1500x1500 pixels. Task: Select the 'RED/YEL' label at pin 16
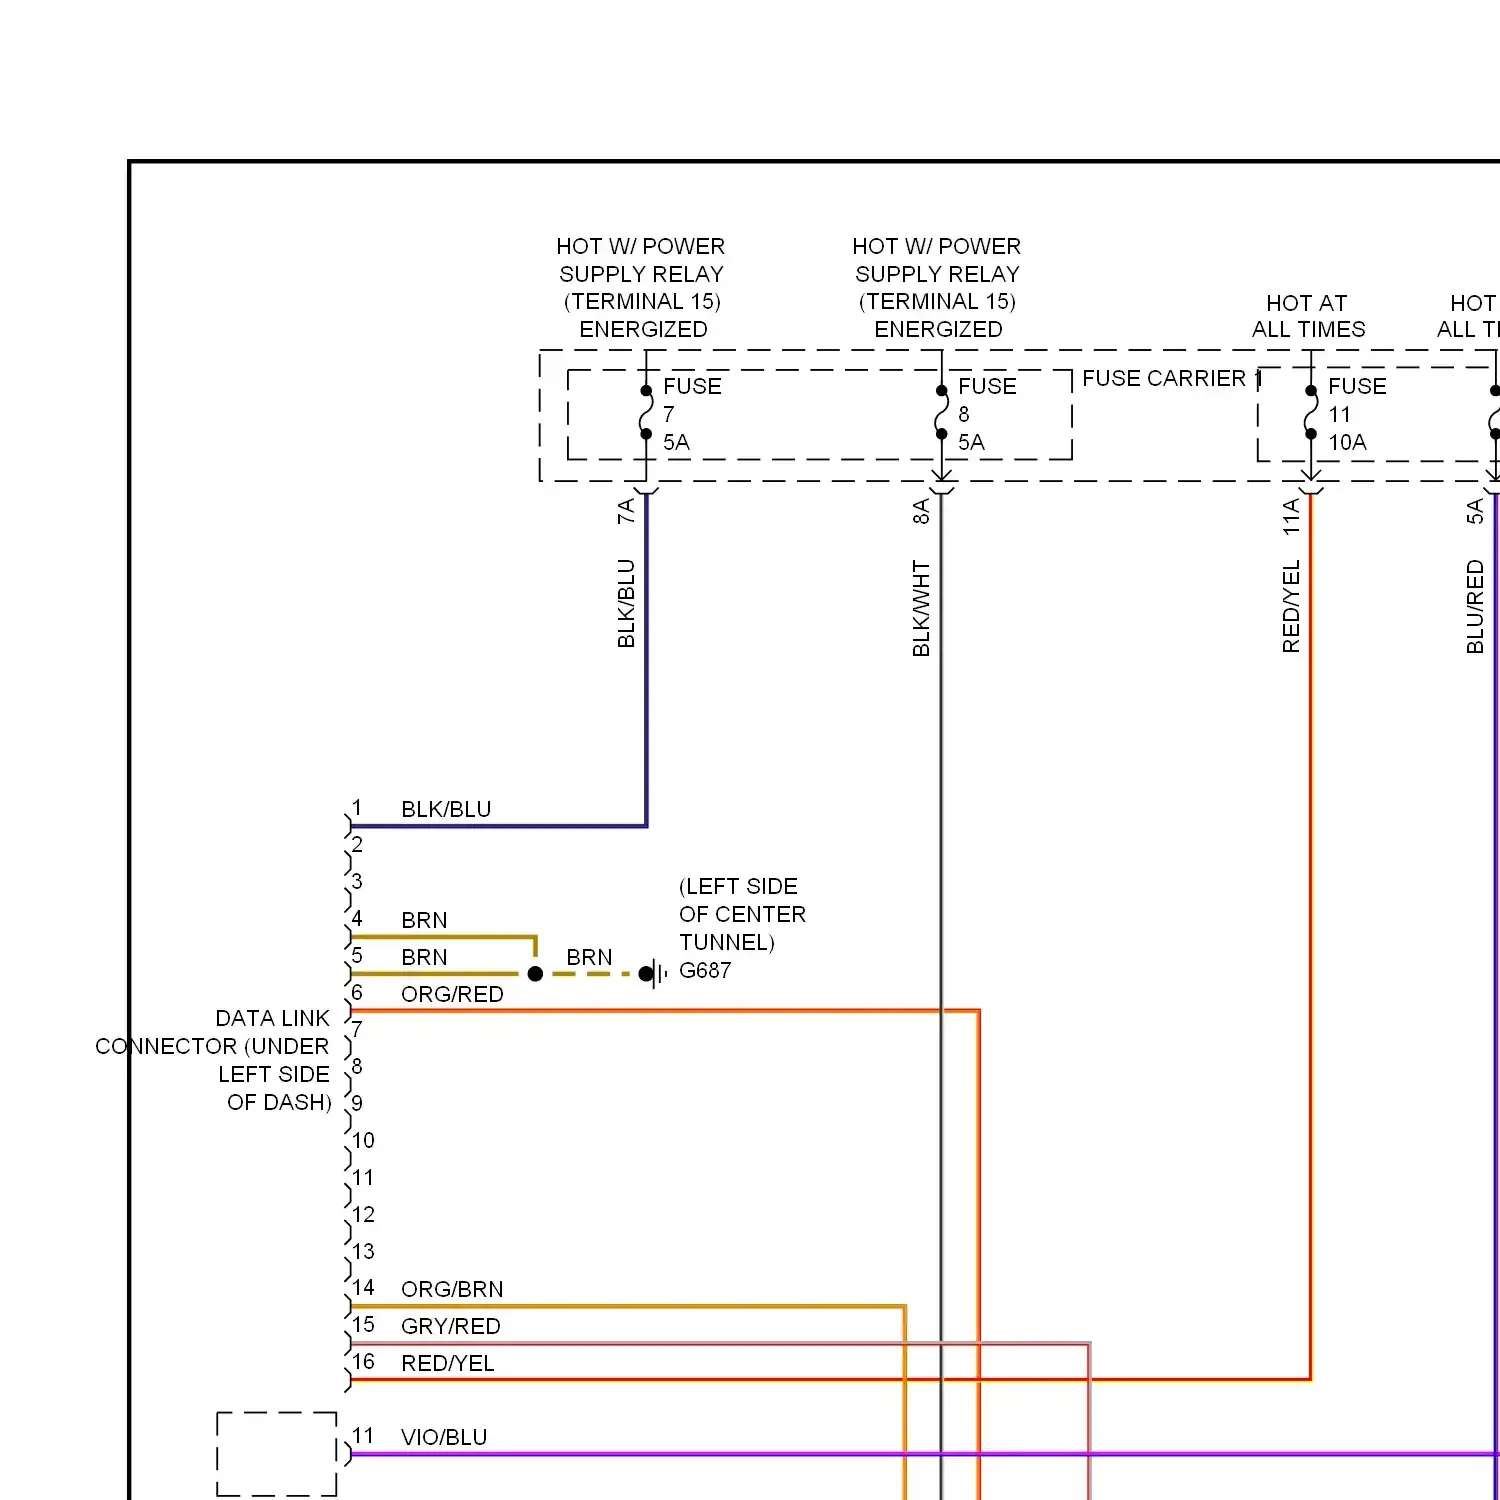(x=447, y=1363)
